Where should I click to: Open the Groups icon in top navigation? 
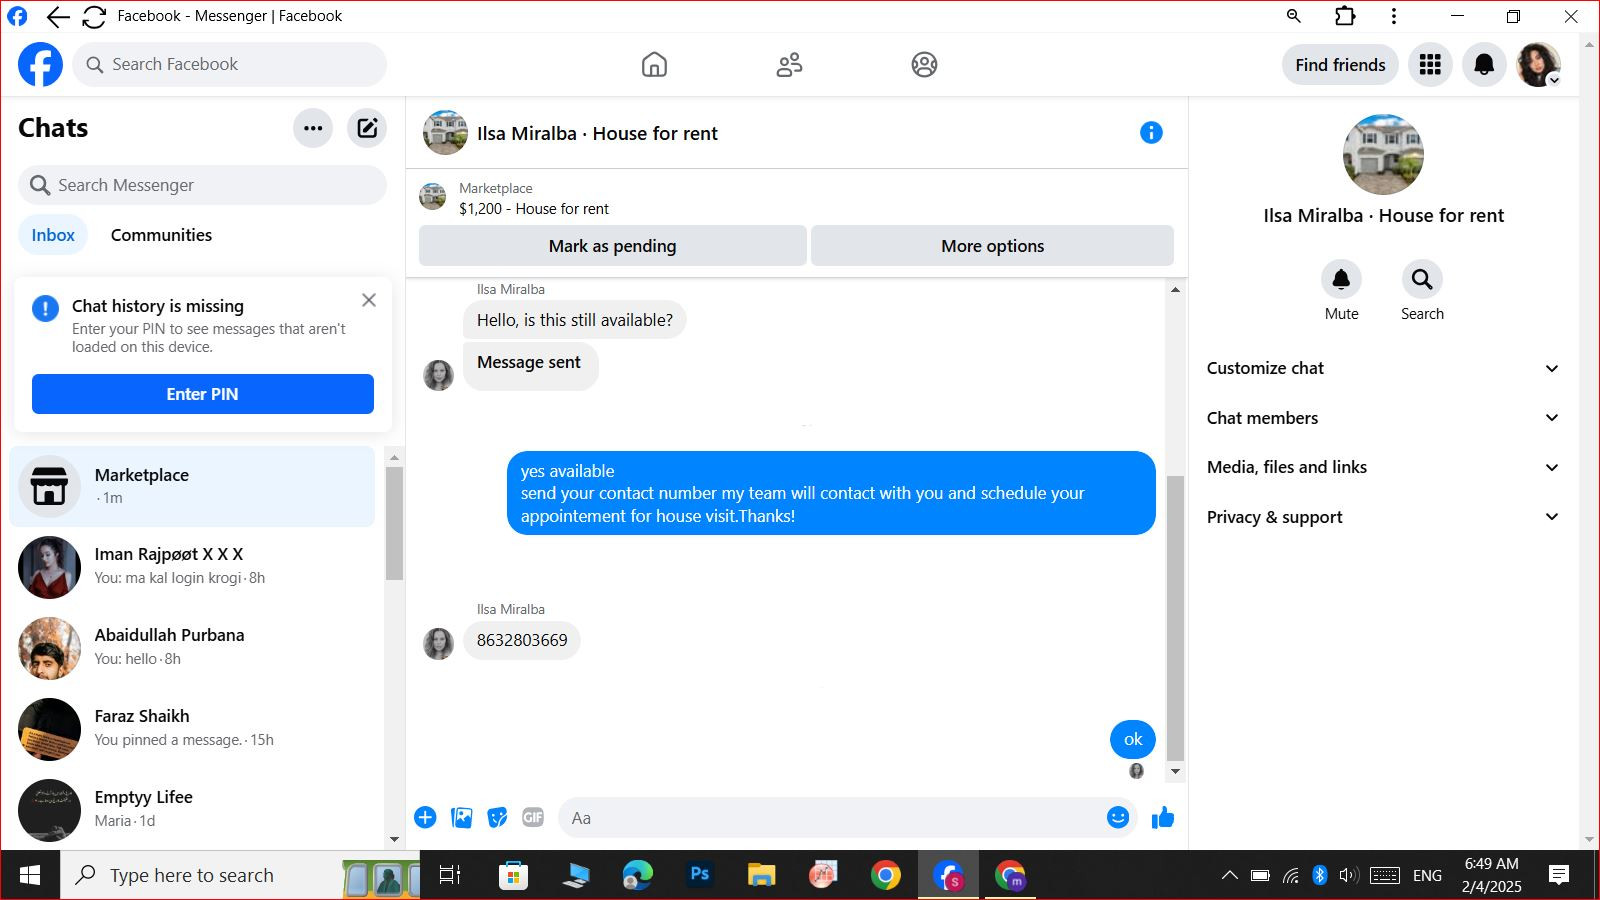[x=924, y=65]
